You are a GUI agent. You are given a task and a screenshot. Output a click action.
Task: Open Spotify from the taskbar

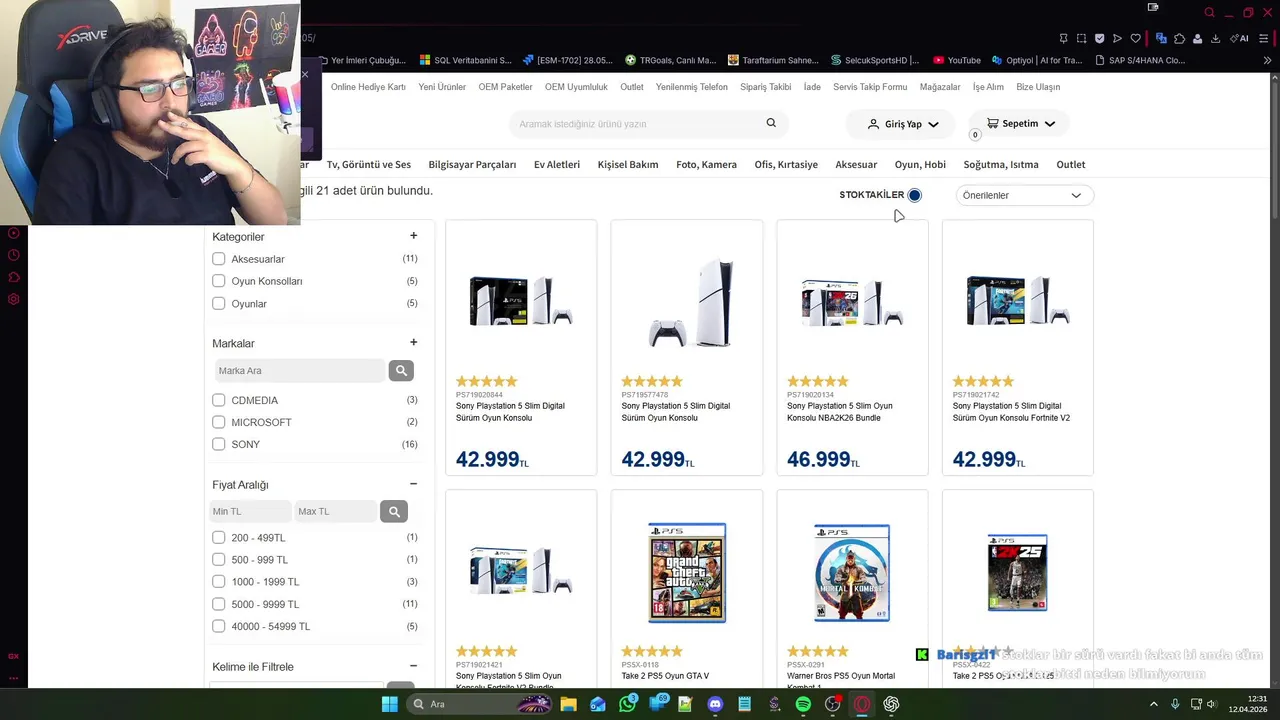[x=803, y=704]
